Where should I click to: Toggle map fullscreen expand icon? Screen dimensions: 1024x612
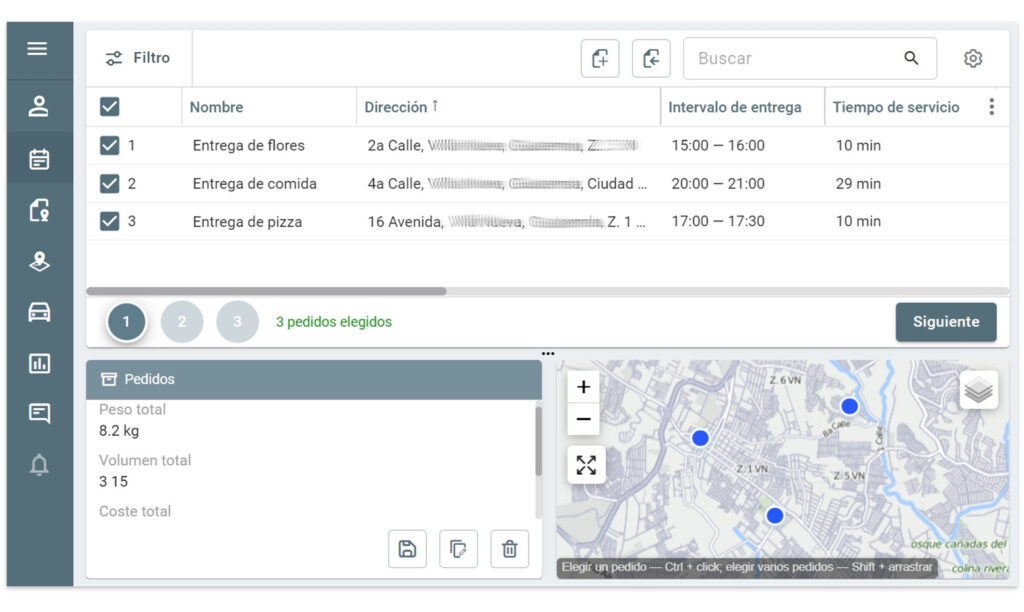585,465
